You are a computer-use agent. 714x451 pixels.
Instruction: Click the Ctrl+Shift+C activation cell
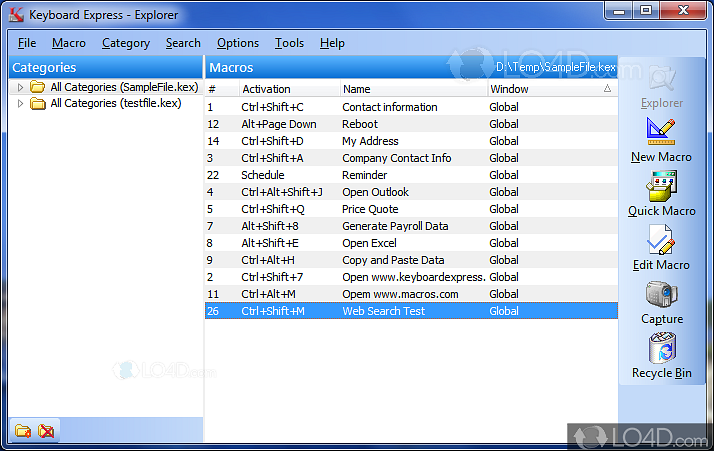272,107
